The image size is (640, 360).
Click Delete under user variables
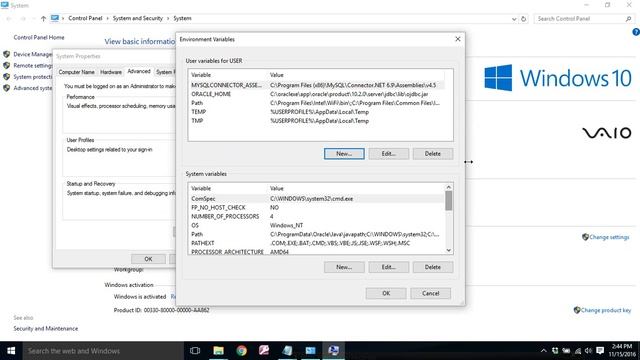433,153
